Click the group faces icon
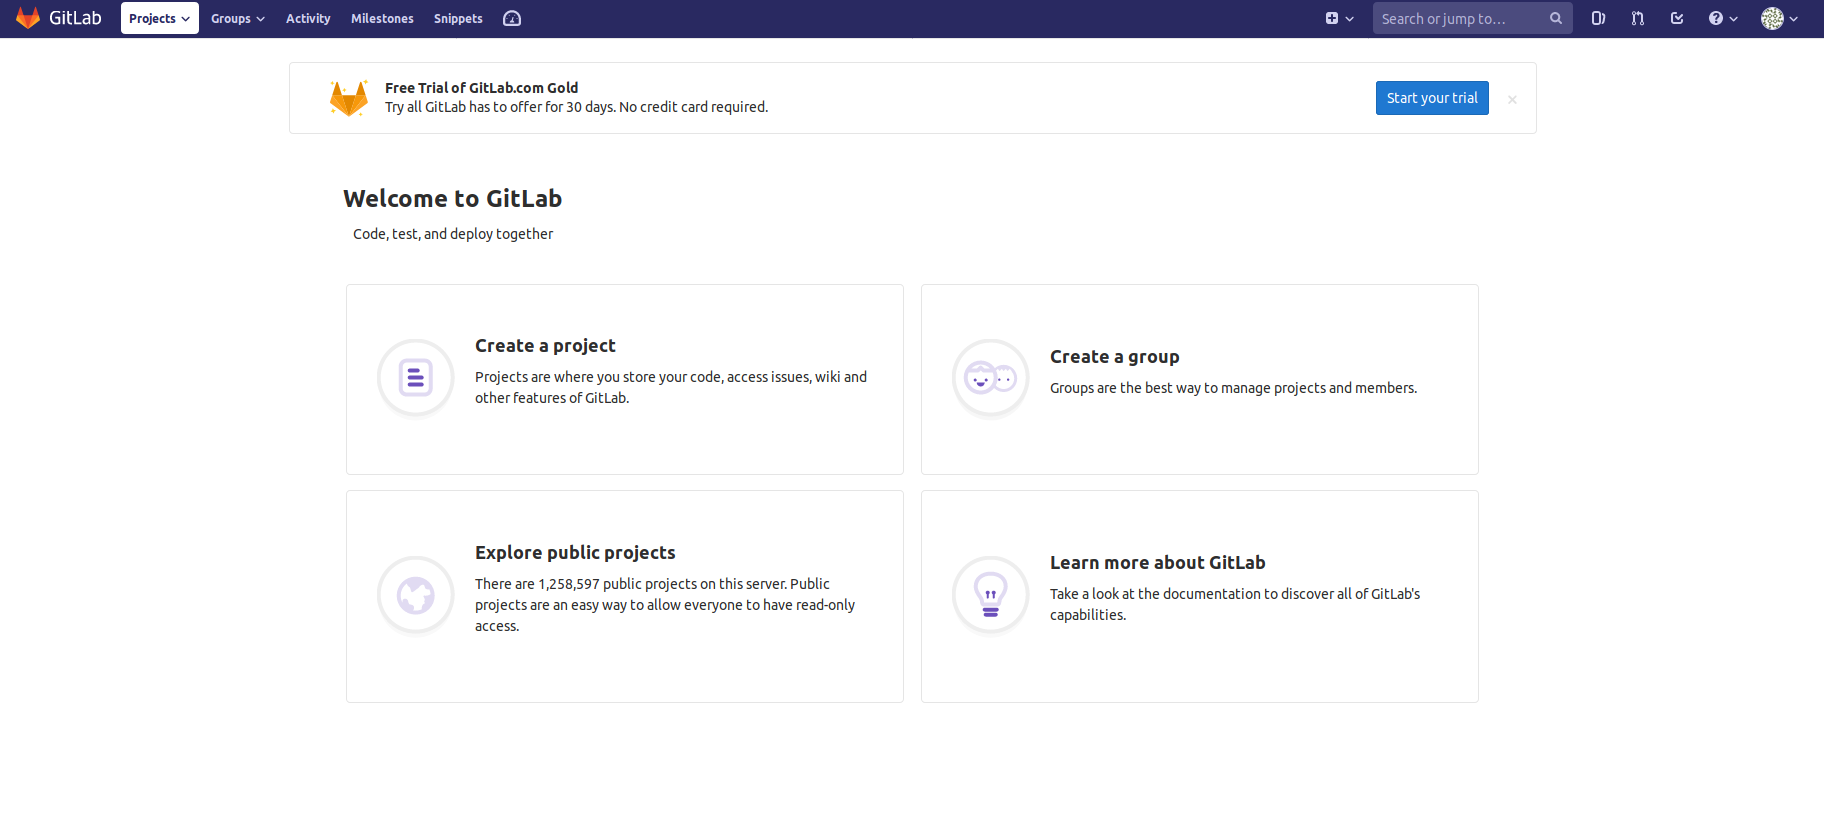Viewport: 1824px width, 839px height. coord(990,378)
